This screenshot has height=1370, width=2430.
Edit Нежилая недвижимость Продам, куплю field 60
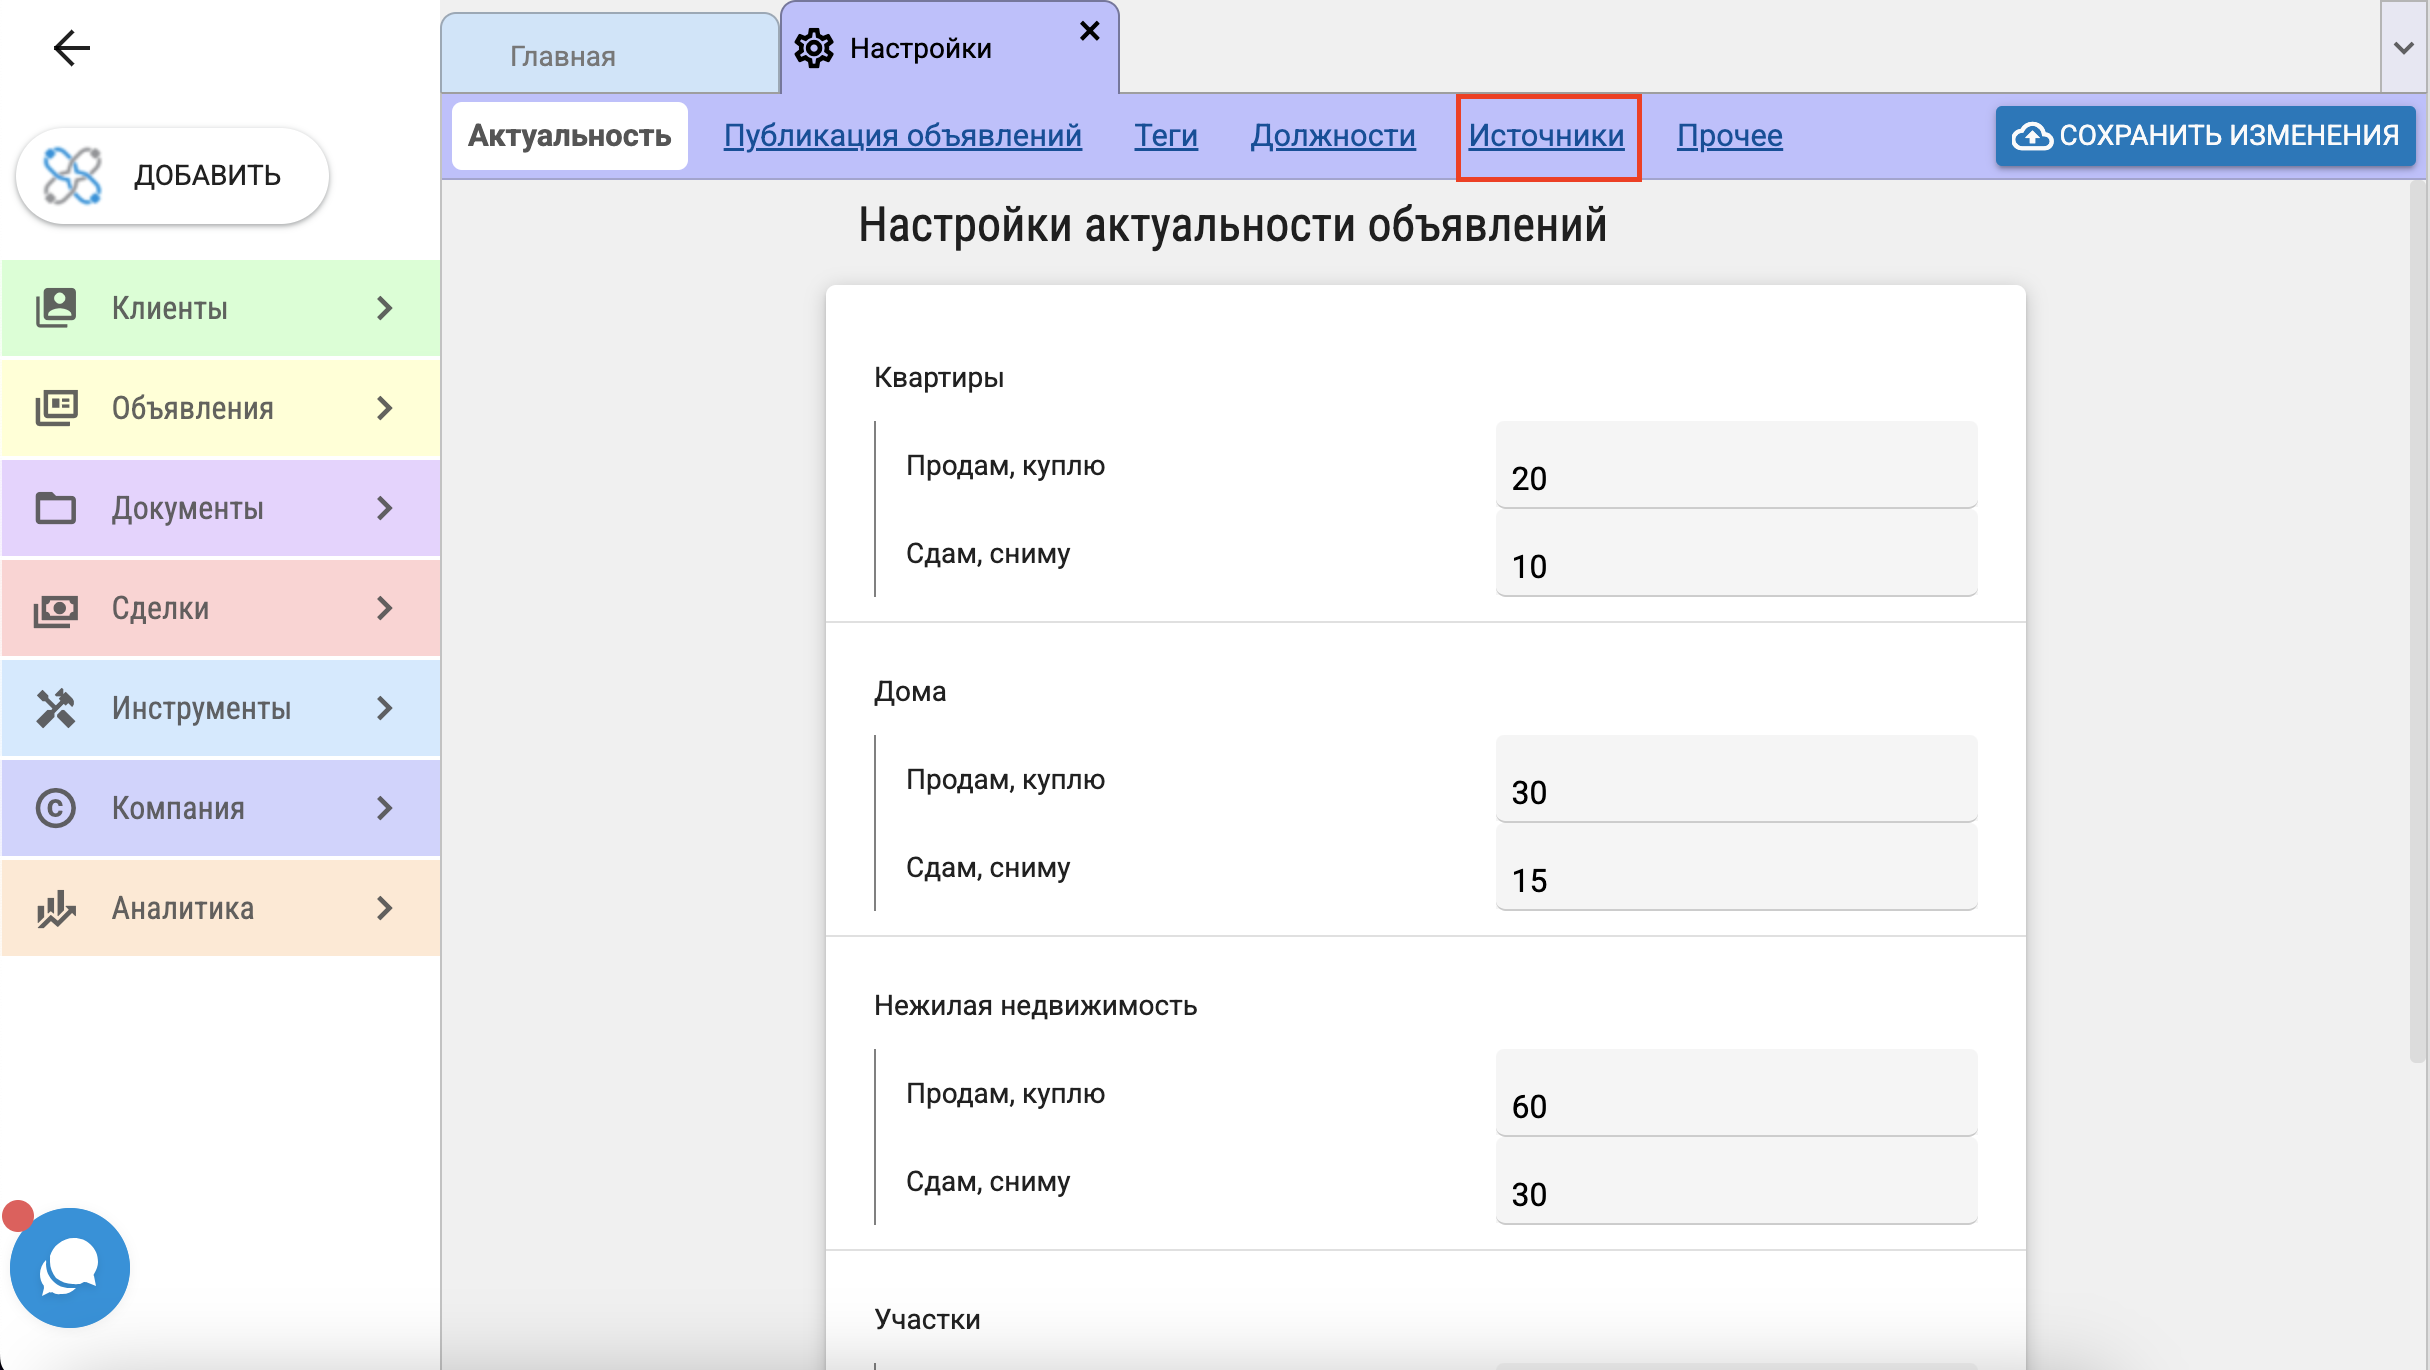click(1736, 1093)
